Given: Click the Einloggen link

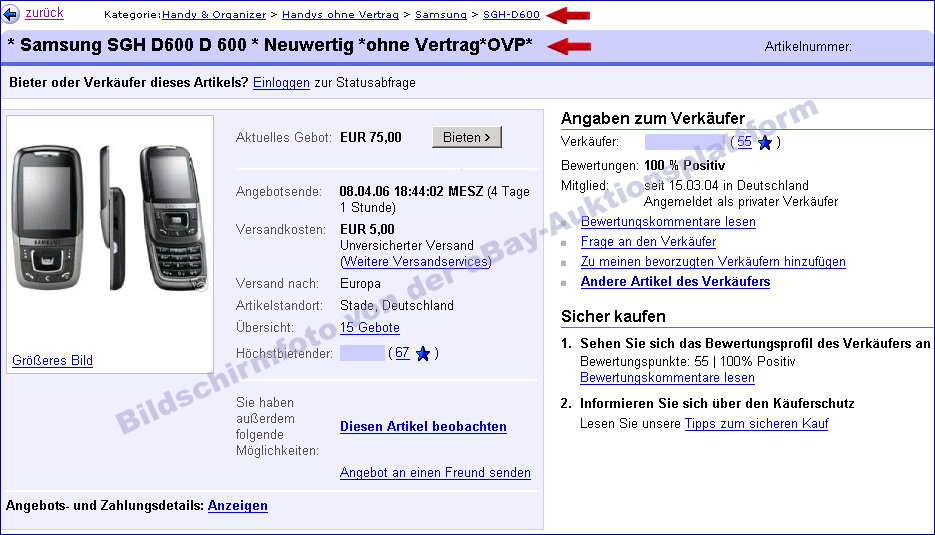Looking at the screenshot, I should [281, 83].
